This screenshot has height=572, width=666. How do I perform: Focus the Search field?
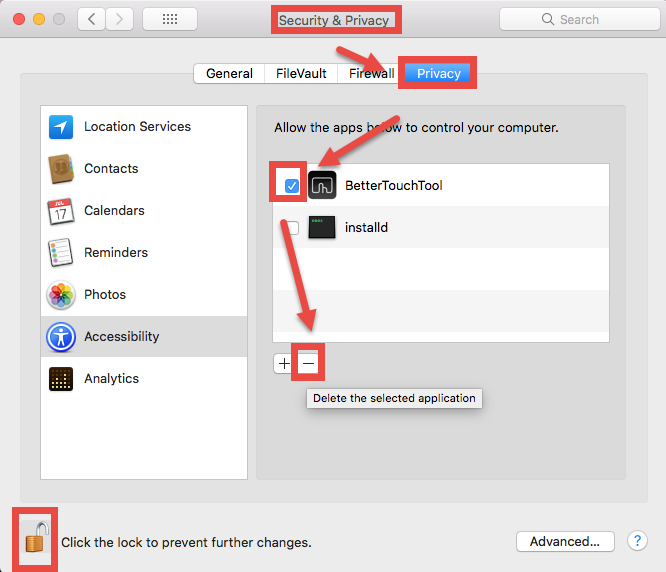click(x=579, y=19)
